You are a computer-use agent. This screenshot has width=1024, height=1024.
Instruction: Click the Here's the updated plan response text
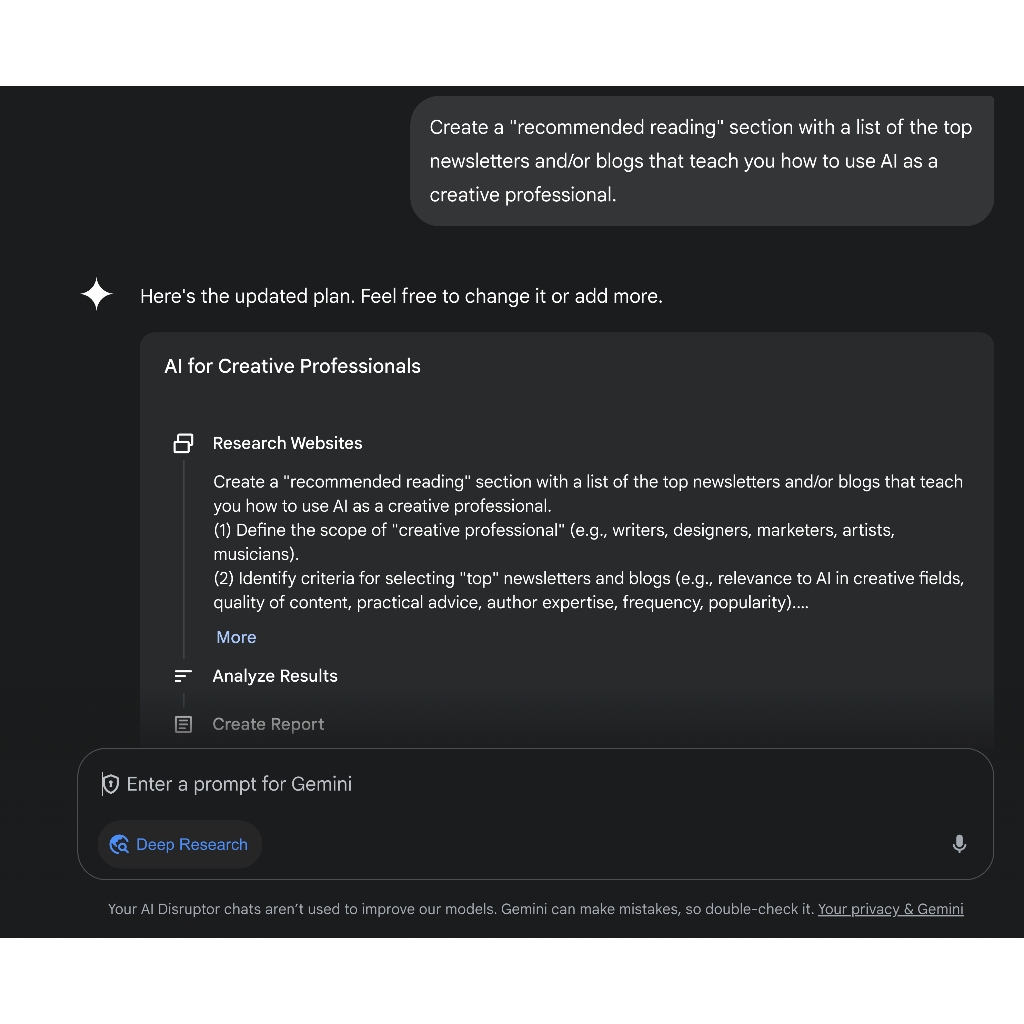[x=401, y=296]
